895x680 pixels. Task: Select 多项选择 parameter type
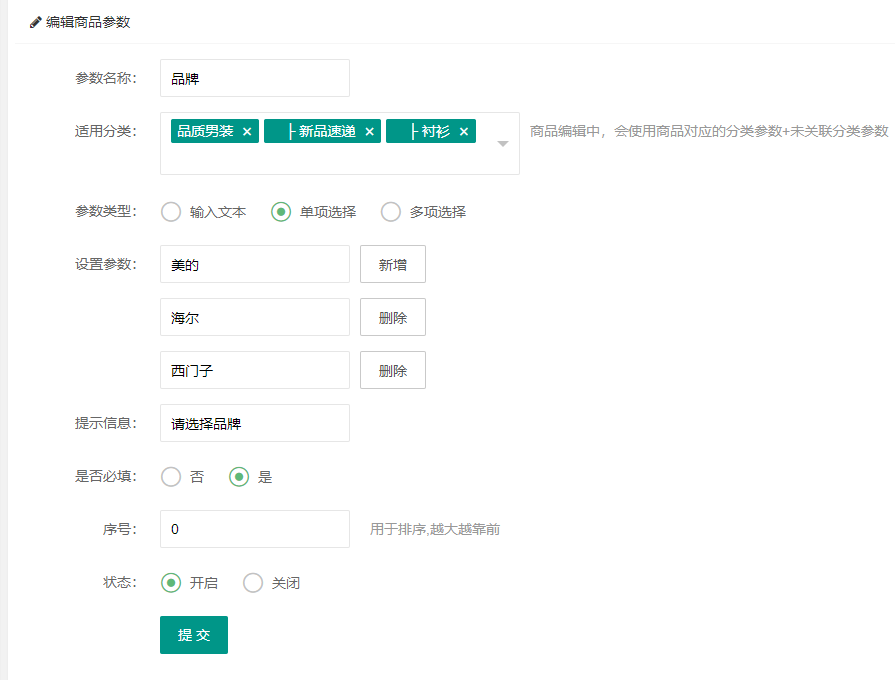pyautogui.click(x=391, y=212)
